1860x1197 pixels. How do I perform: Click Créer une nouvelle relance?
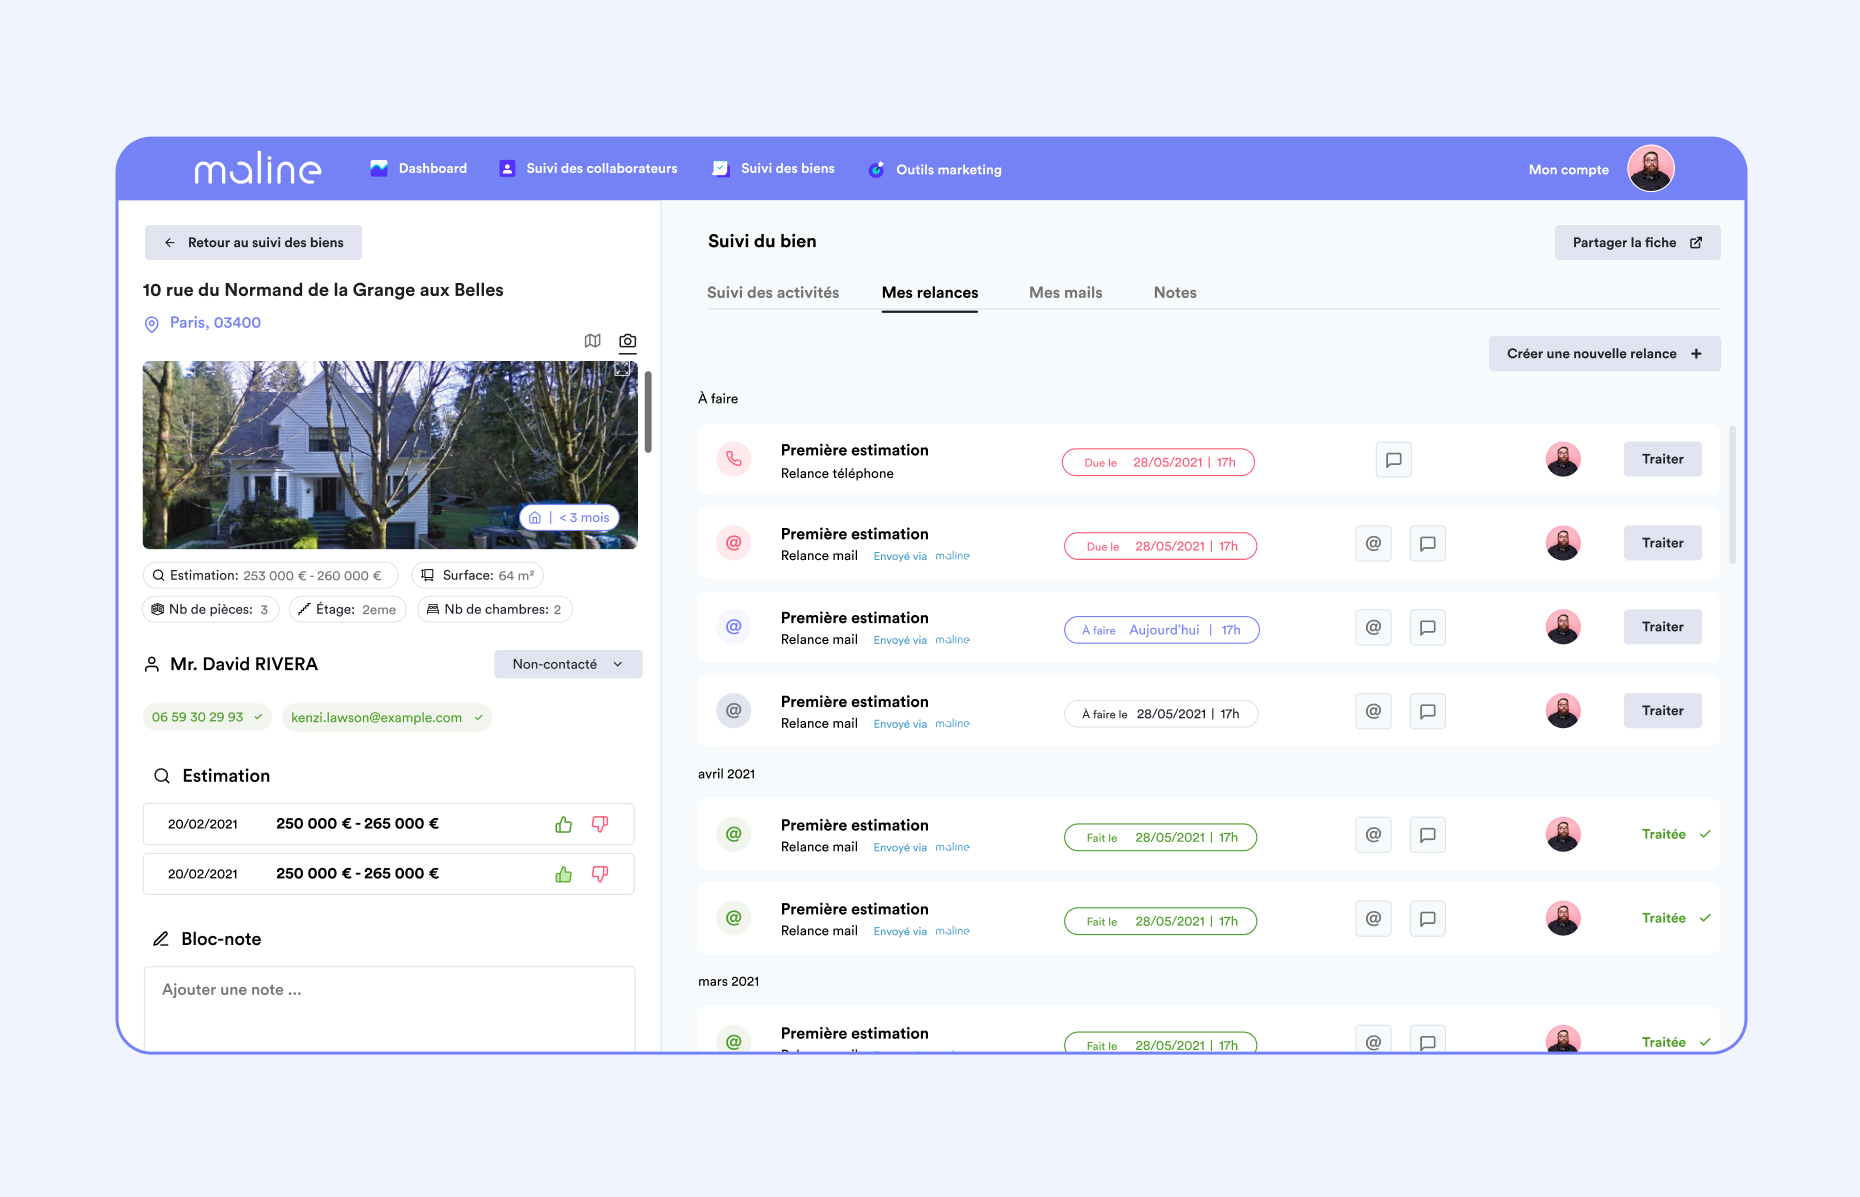[1605, 354]
